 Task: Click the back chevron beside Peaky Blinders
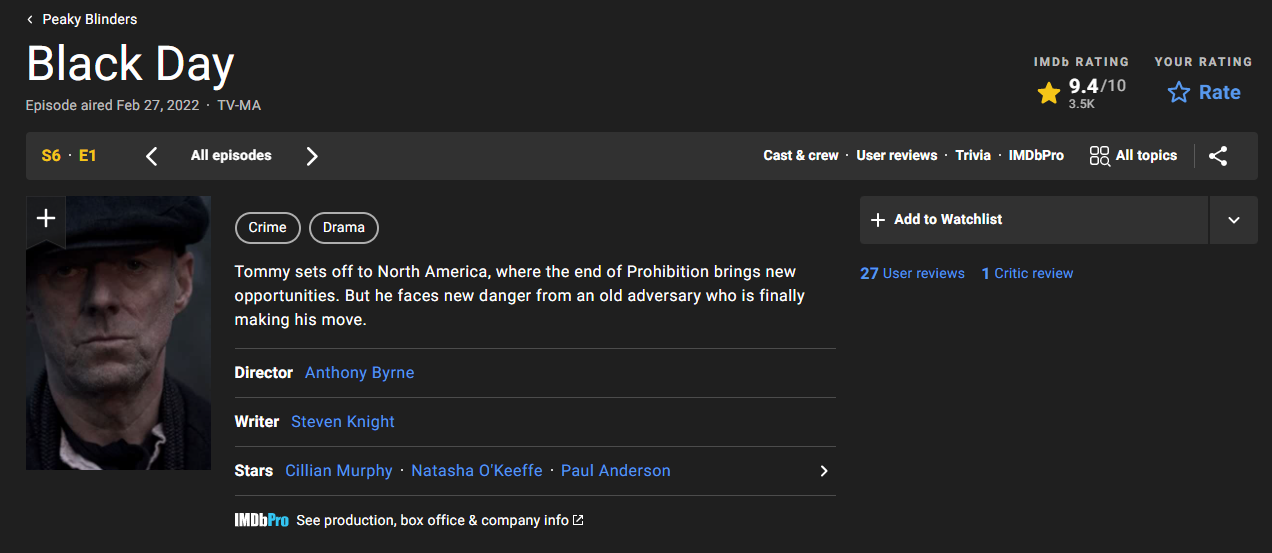pos(30,19)
